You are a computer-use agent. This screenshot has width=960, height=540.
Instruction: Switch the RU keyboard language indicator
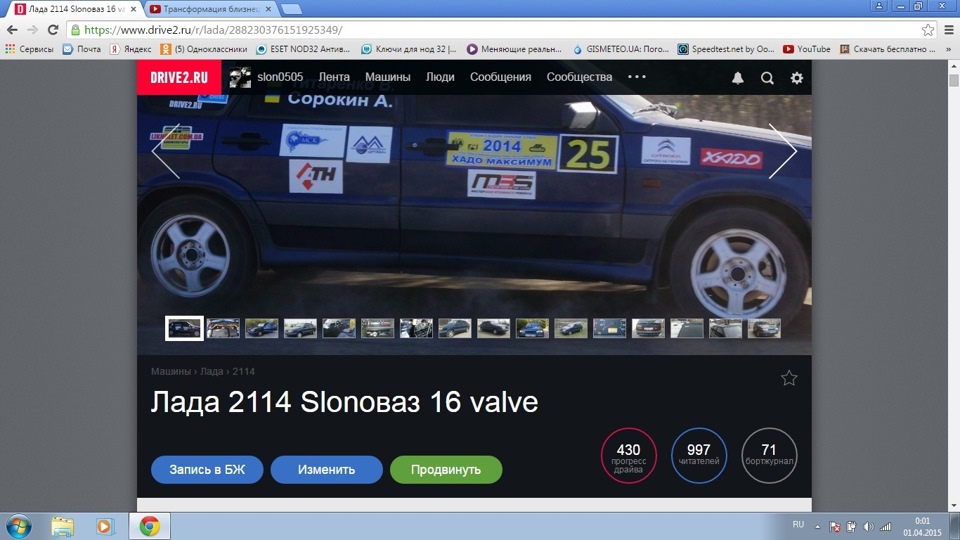pos(798,525)
